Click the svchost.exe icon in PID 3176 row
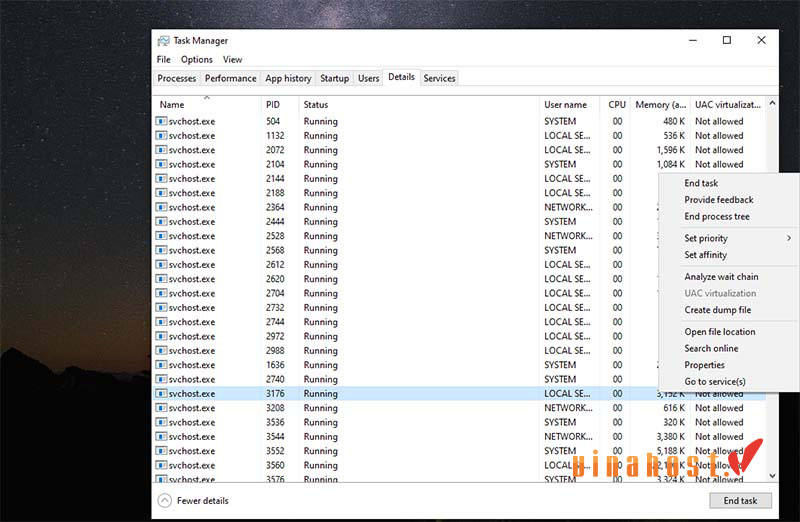Viewport: 800px width, 522px height. 161,393
